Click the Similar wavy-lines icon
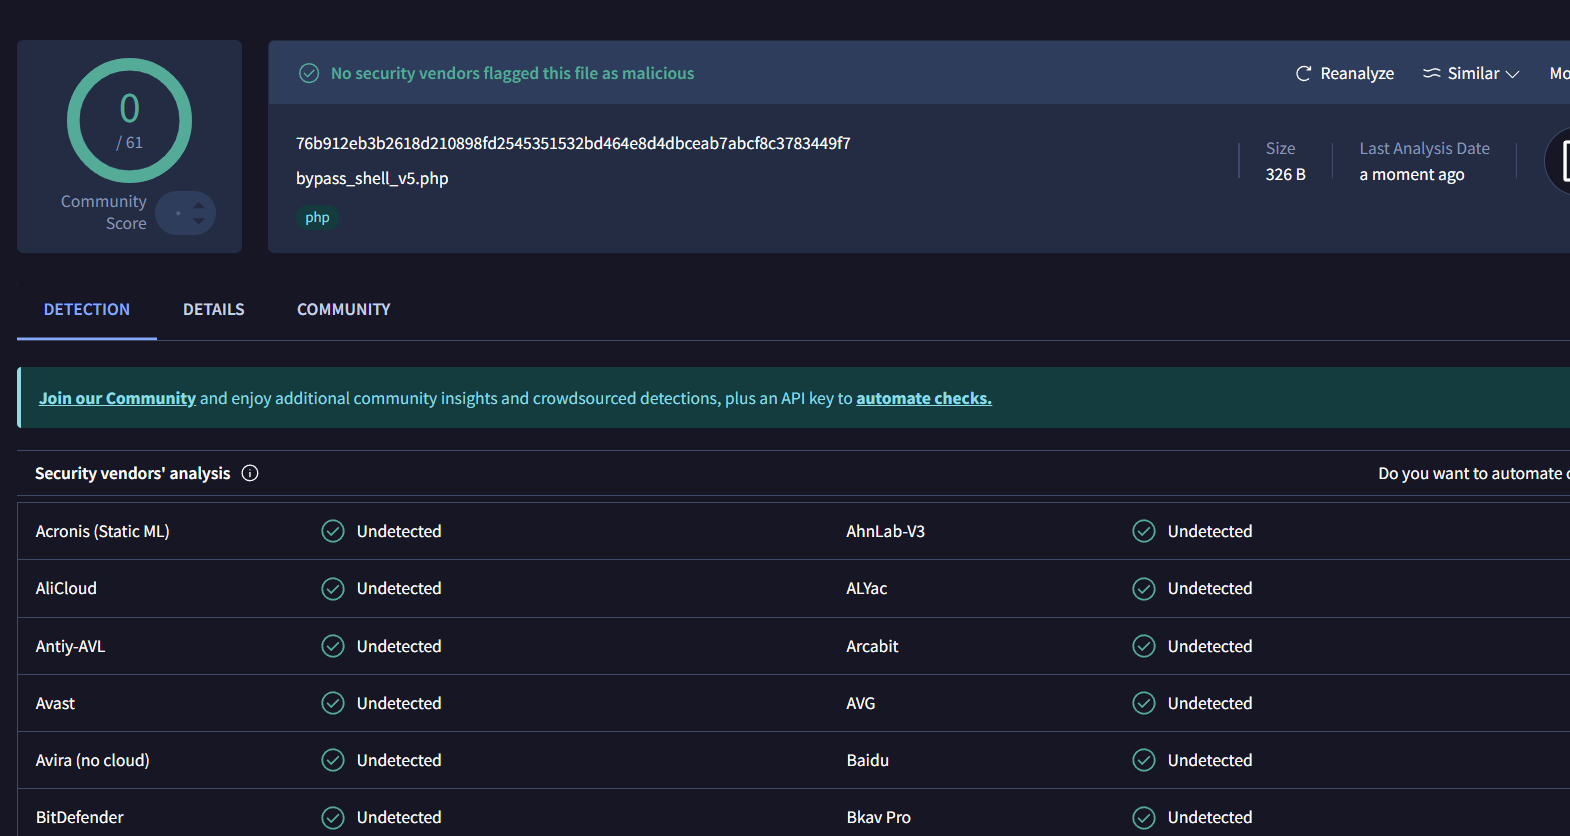 pyautogui.click(x=1432, y=74)
